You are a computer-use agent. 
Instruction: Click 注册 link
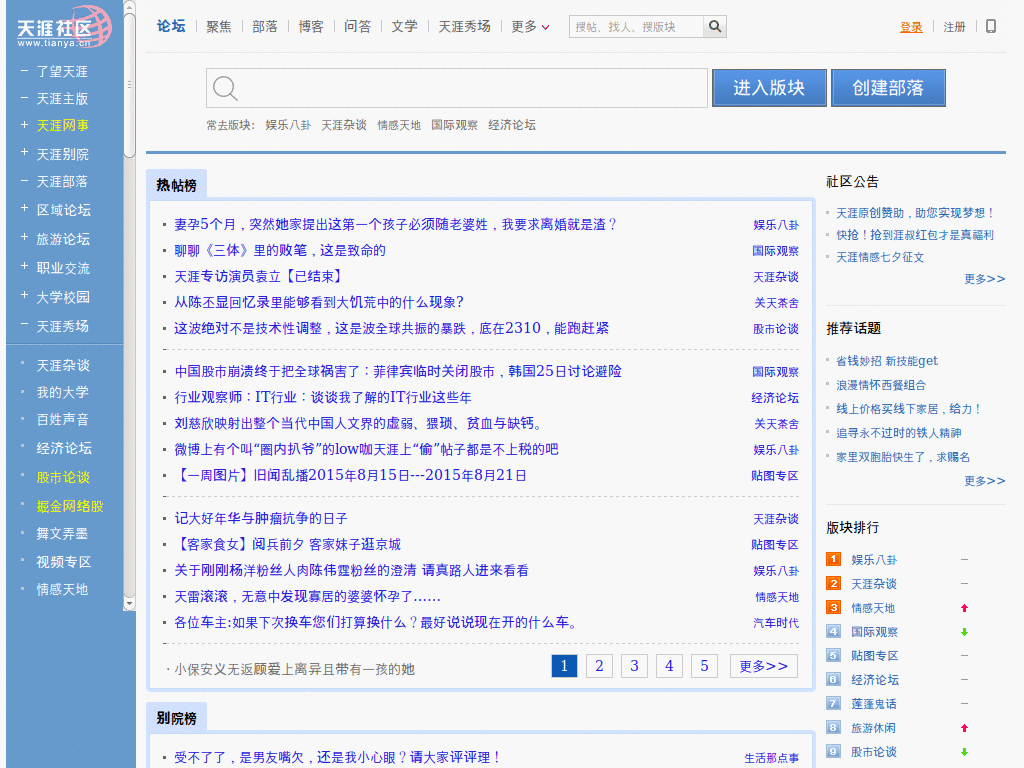pyautogui.click(x=954, y=27)
